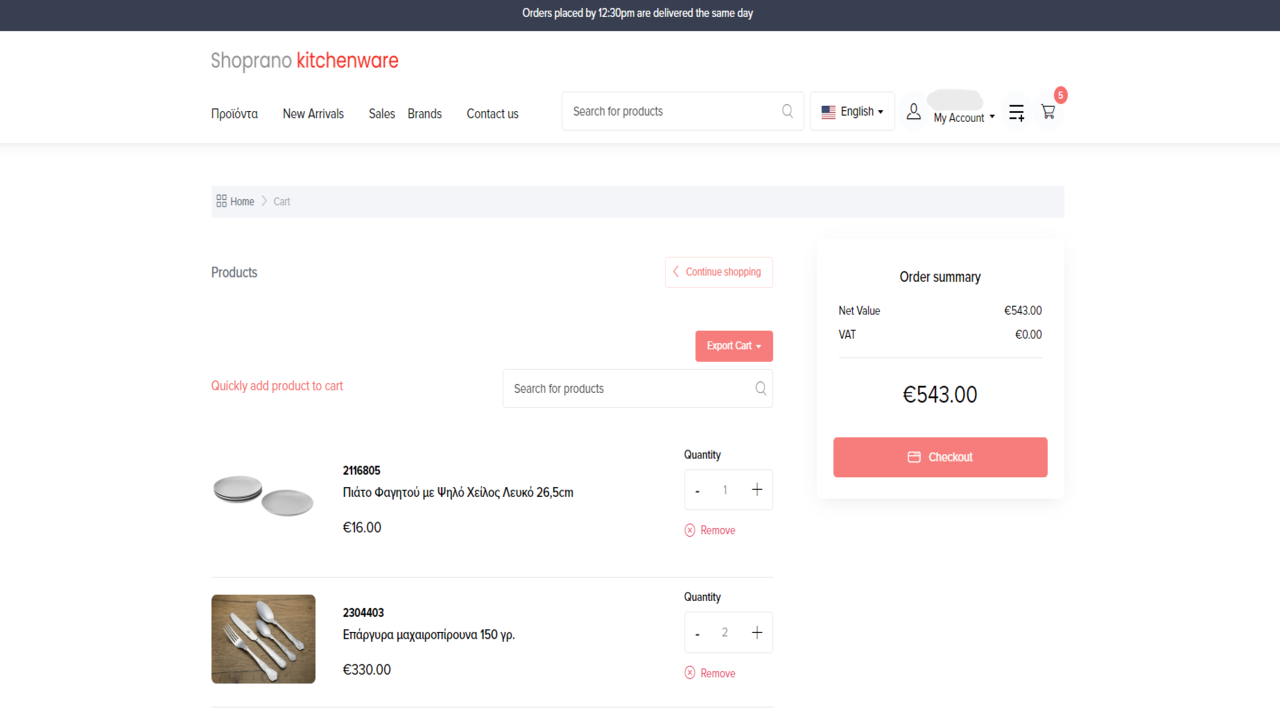Viewport: 1280px width, 720px height.
Task: Click the My Account person icon
Action: click(x=913, y=111)
